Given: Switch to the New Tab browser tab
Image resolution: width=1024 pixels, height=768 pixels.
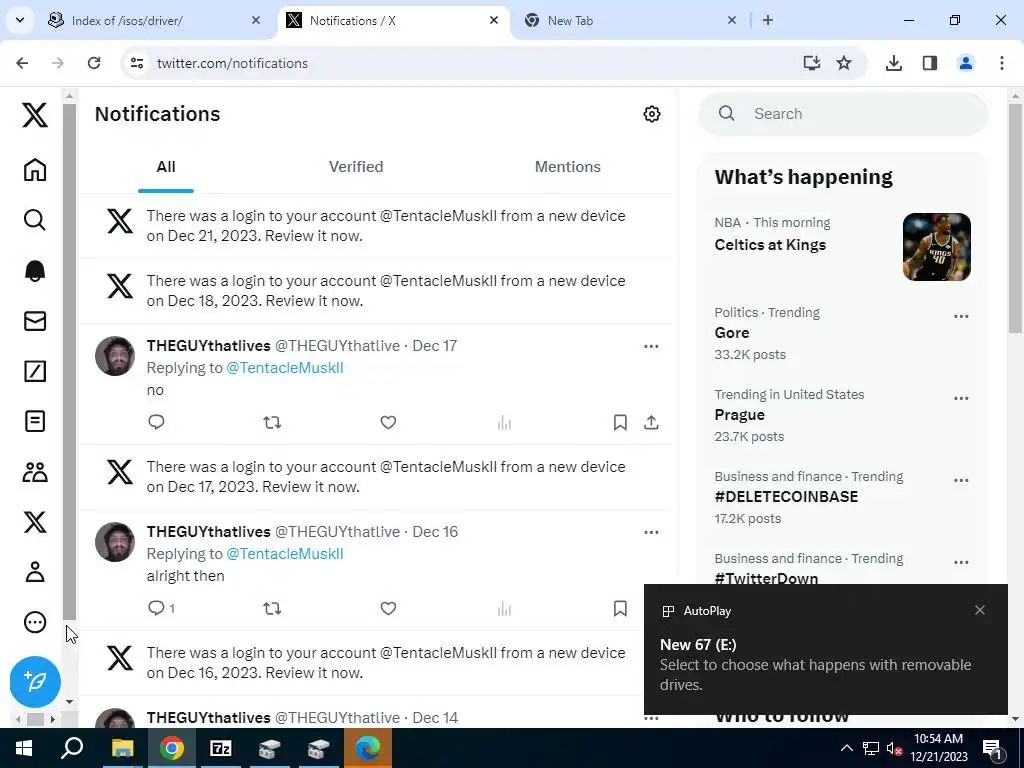Looking at the screenshot, I should (630, 21).
